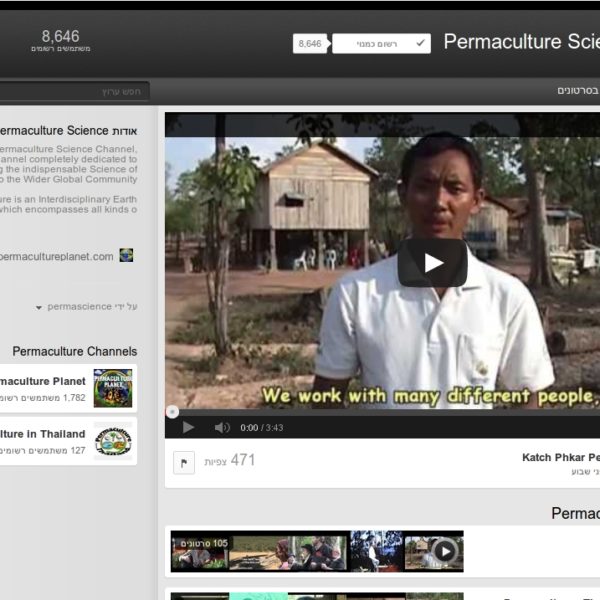Click the large play button on video
This screenshot has height=600, width=600.
[432, 262]
